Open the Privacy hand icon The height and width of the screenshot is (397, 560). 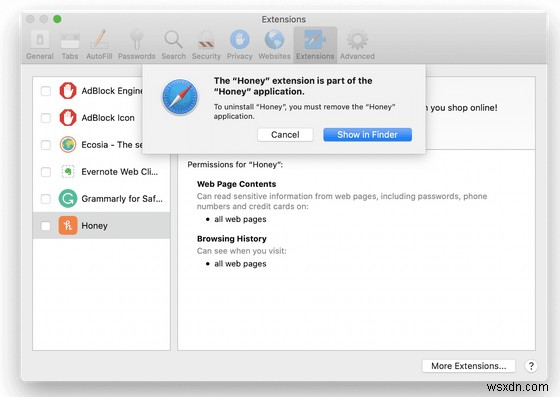click(x=240, y=39)
